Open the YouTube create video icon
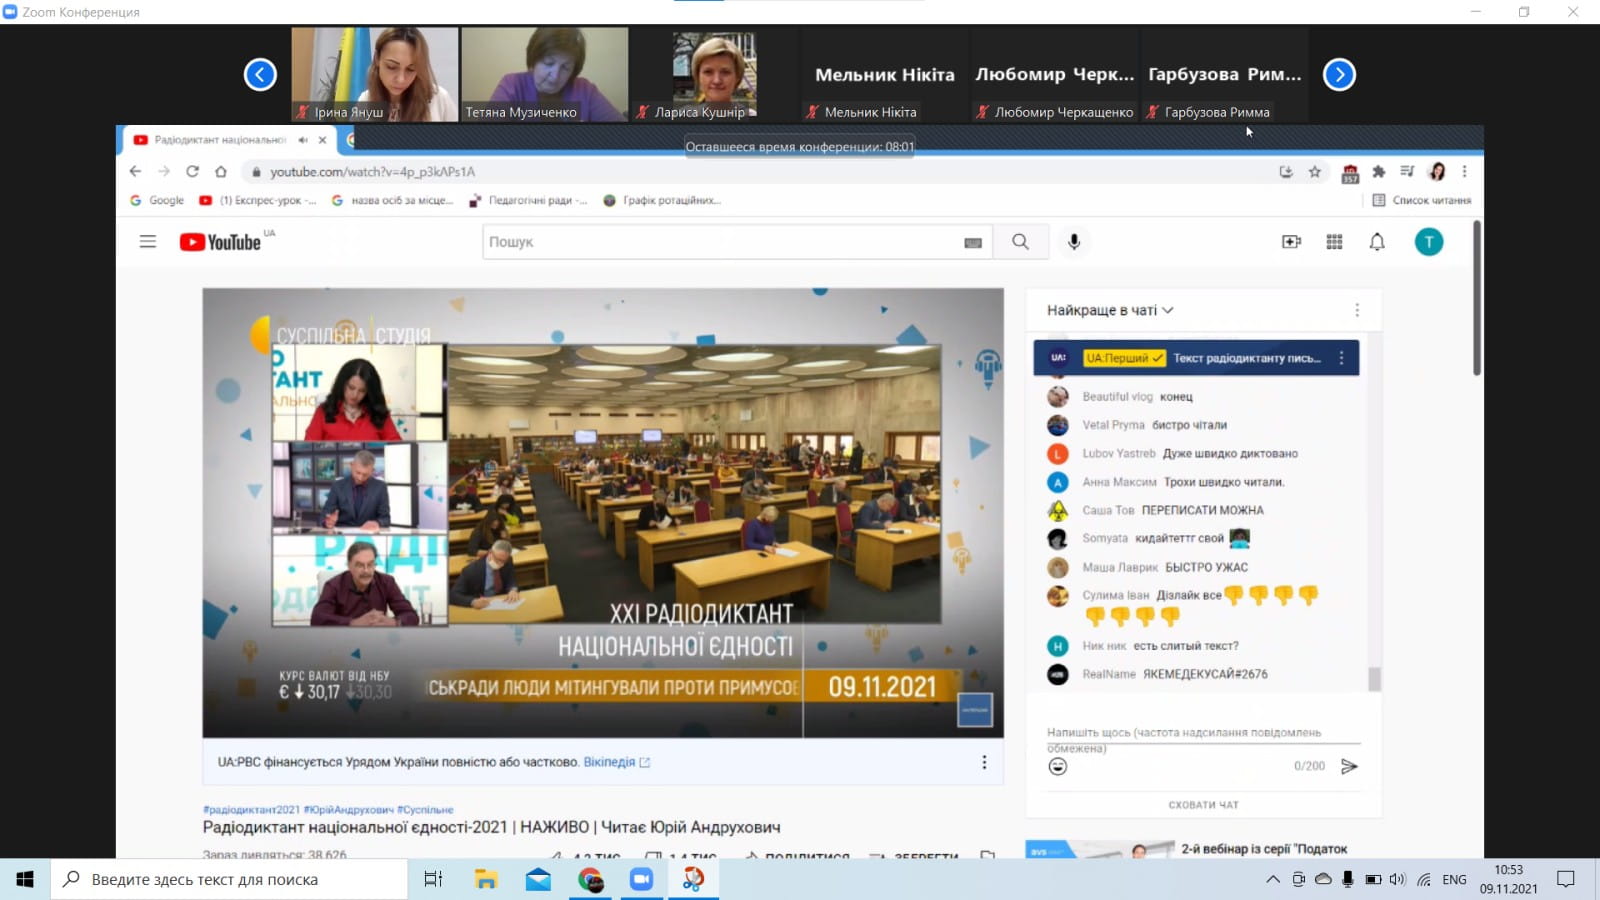 coord(1291,242)
